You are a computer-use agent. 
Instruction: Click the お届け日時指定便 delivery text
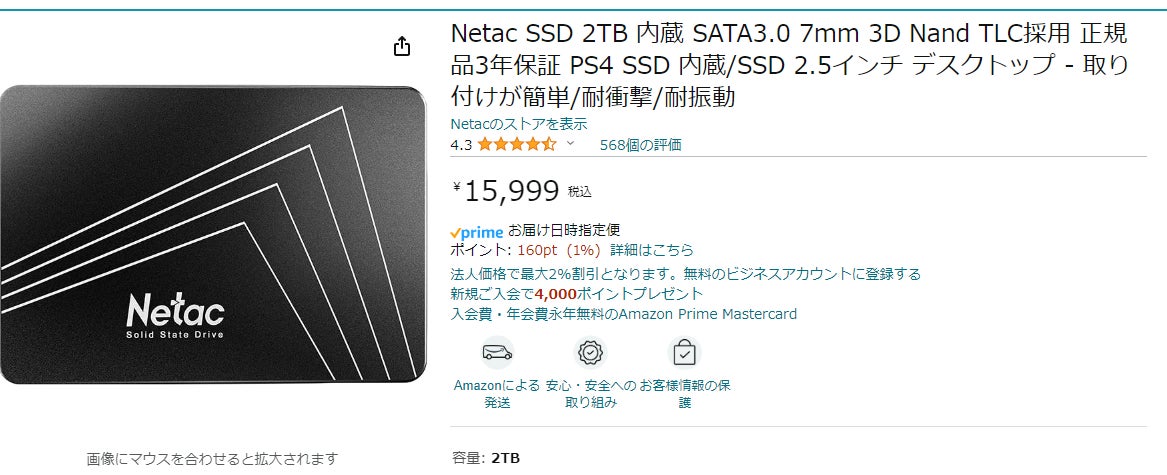pyautogui.click(x=564, y=230)
